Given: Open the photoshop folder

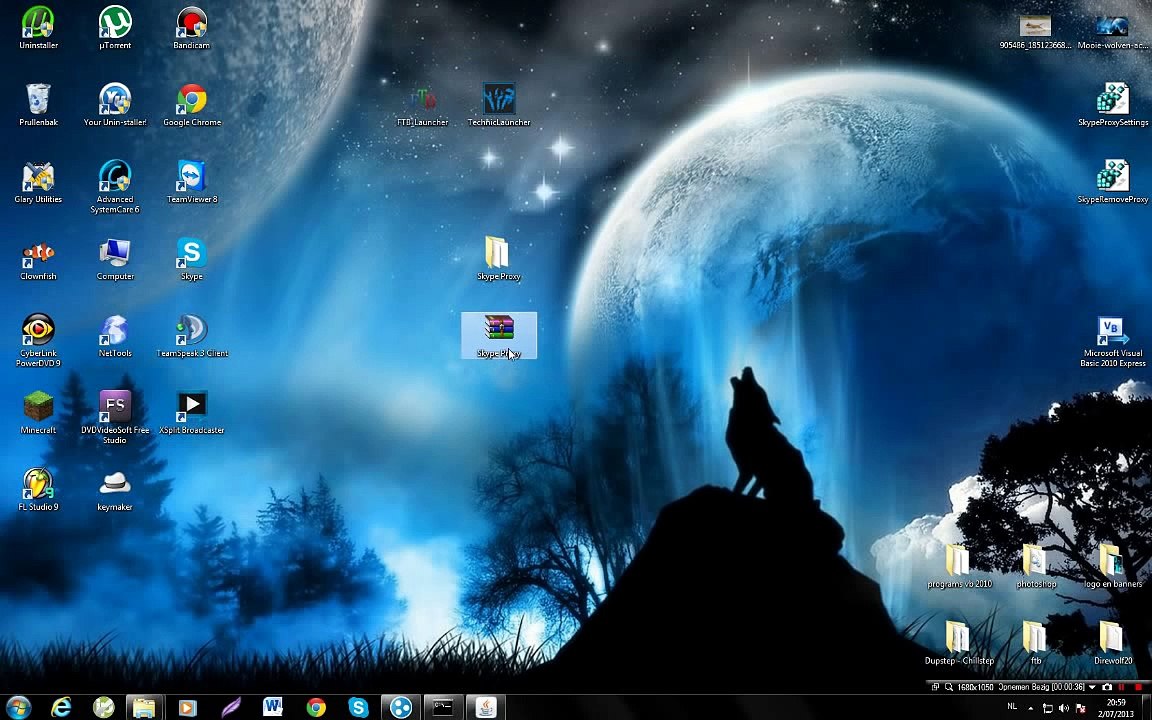Looking at the screenshot, I should (x=1036, y=566).
